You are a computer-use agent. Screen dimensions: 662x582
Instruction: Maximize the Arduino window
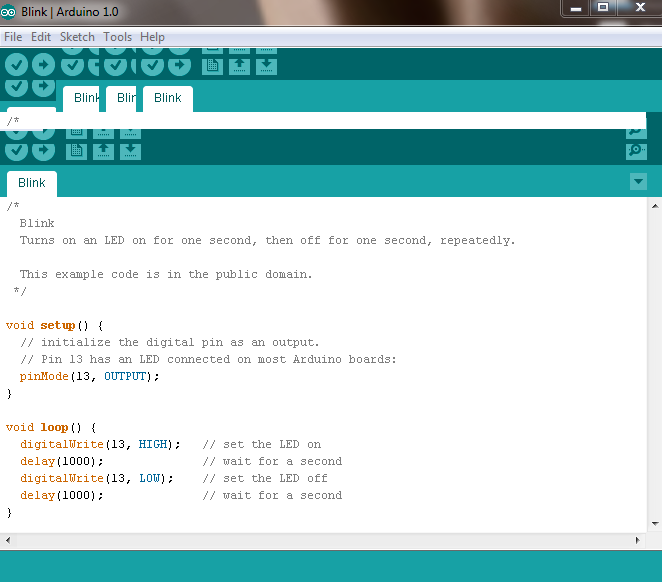(x=603, y=8)
